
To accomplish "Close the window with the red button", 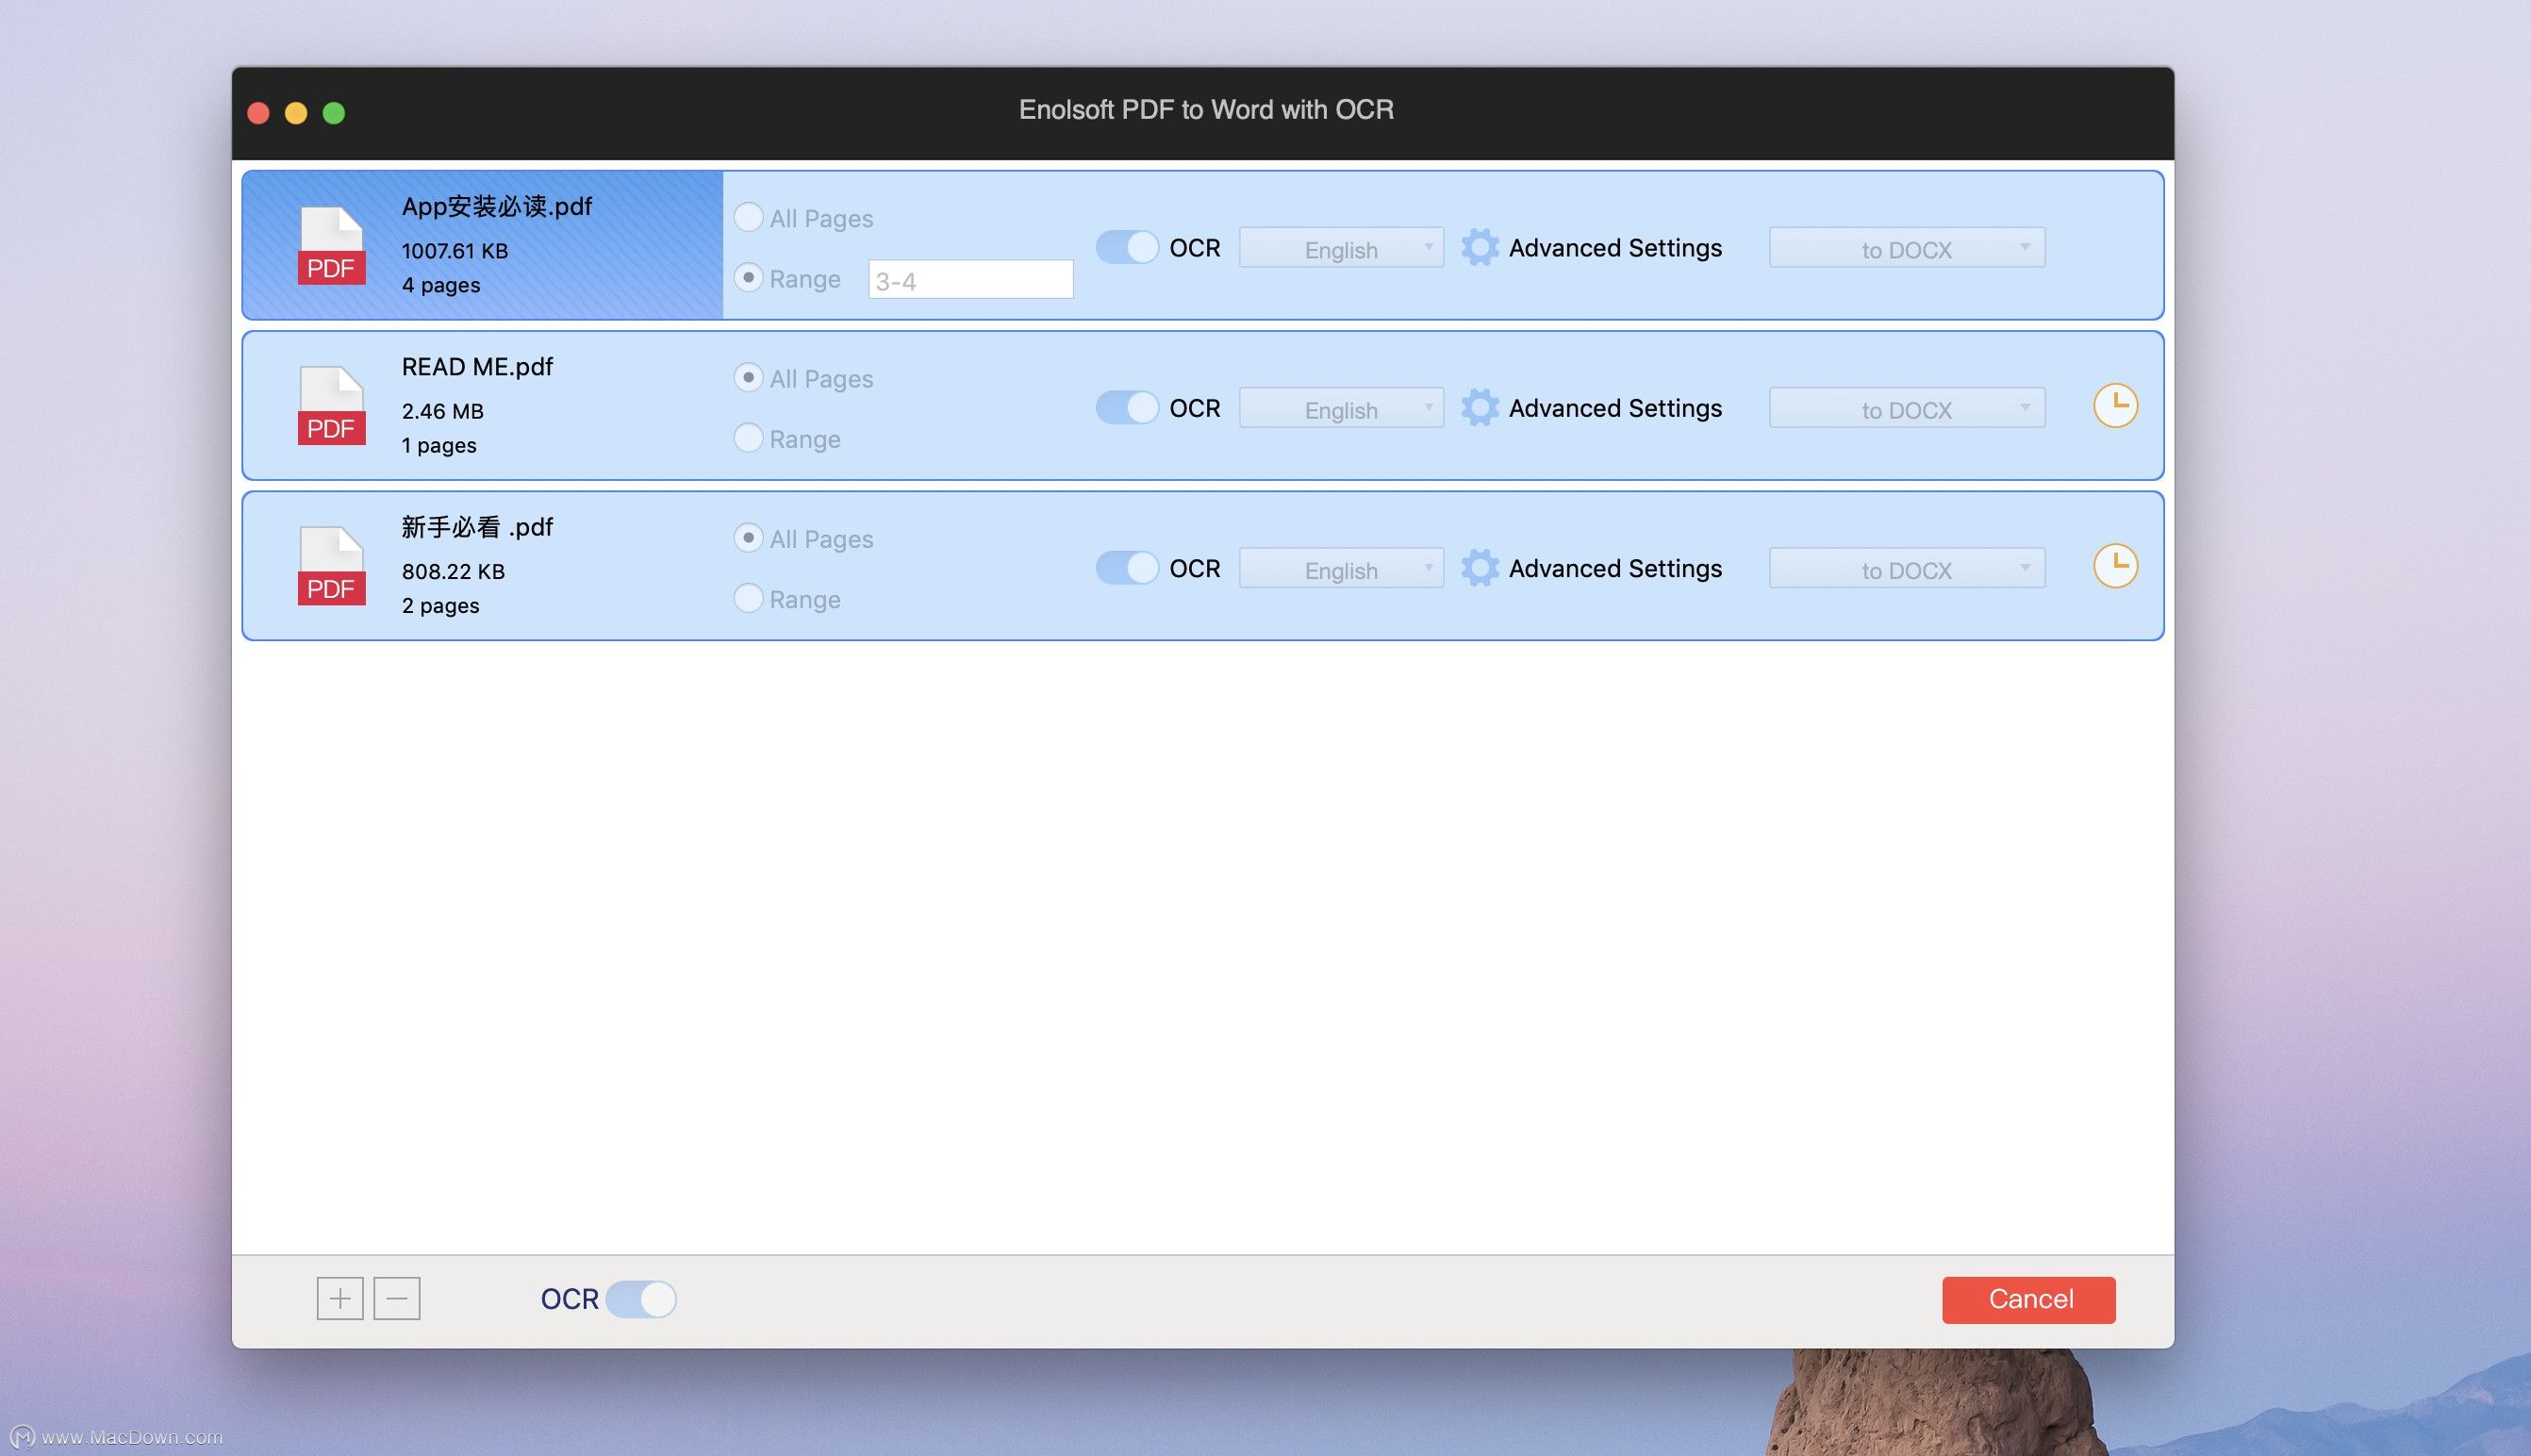I will point(258,113).
